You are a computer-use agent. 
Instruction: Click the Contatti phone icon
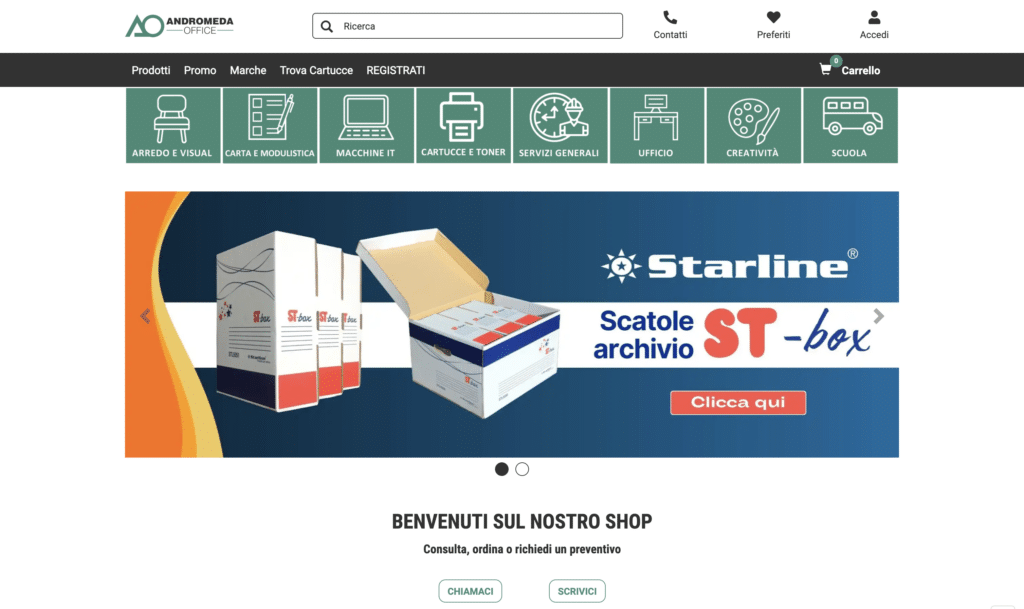(x=670, y=18)
